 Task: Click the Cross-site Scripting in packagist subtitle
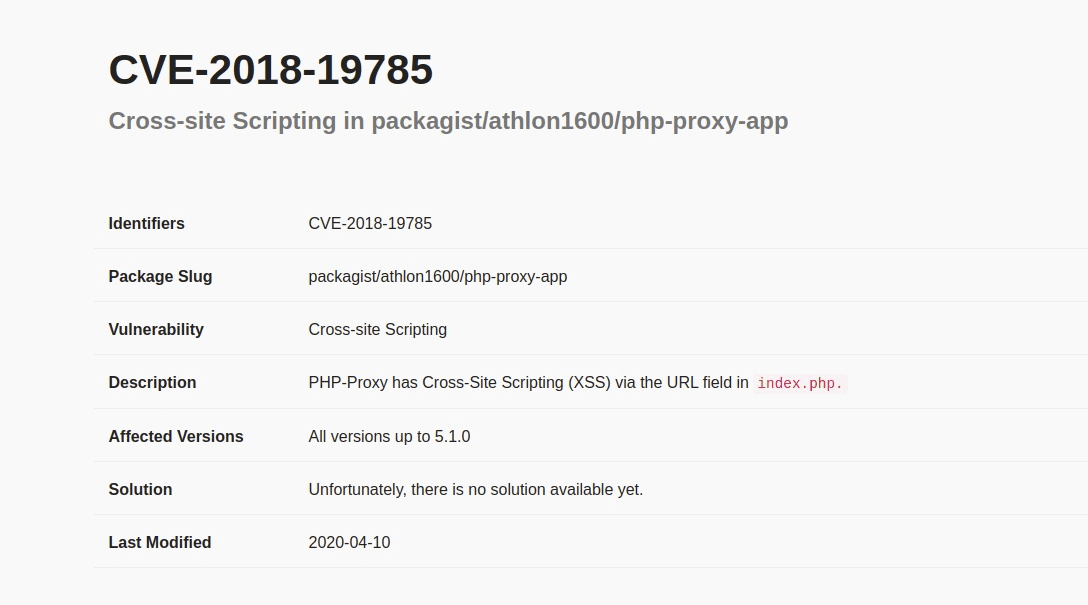point(448,121)
